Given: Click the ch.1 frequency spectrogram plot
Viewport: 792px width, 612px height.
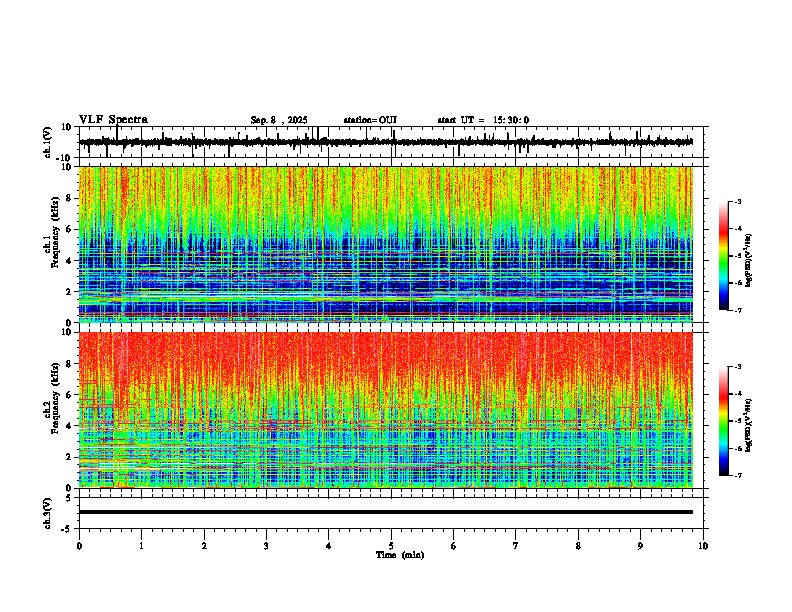Looking at the screenshot, I should [386, 244].
